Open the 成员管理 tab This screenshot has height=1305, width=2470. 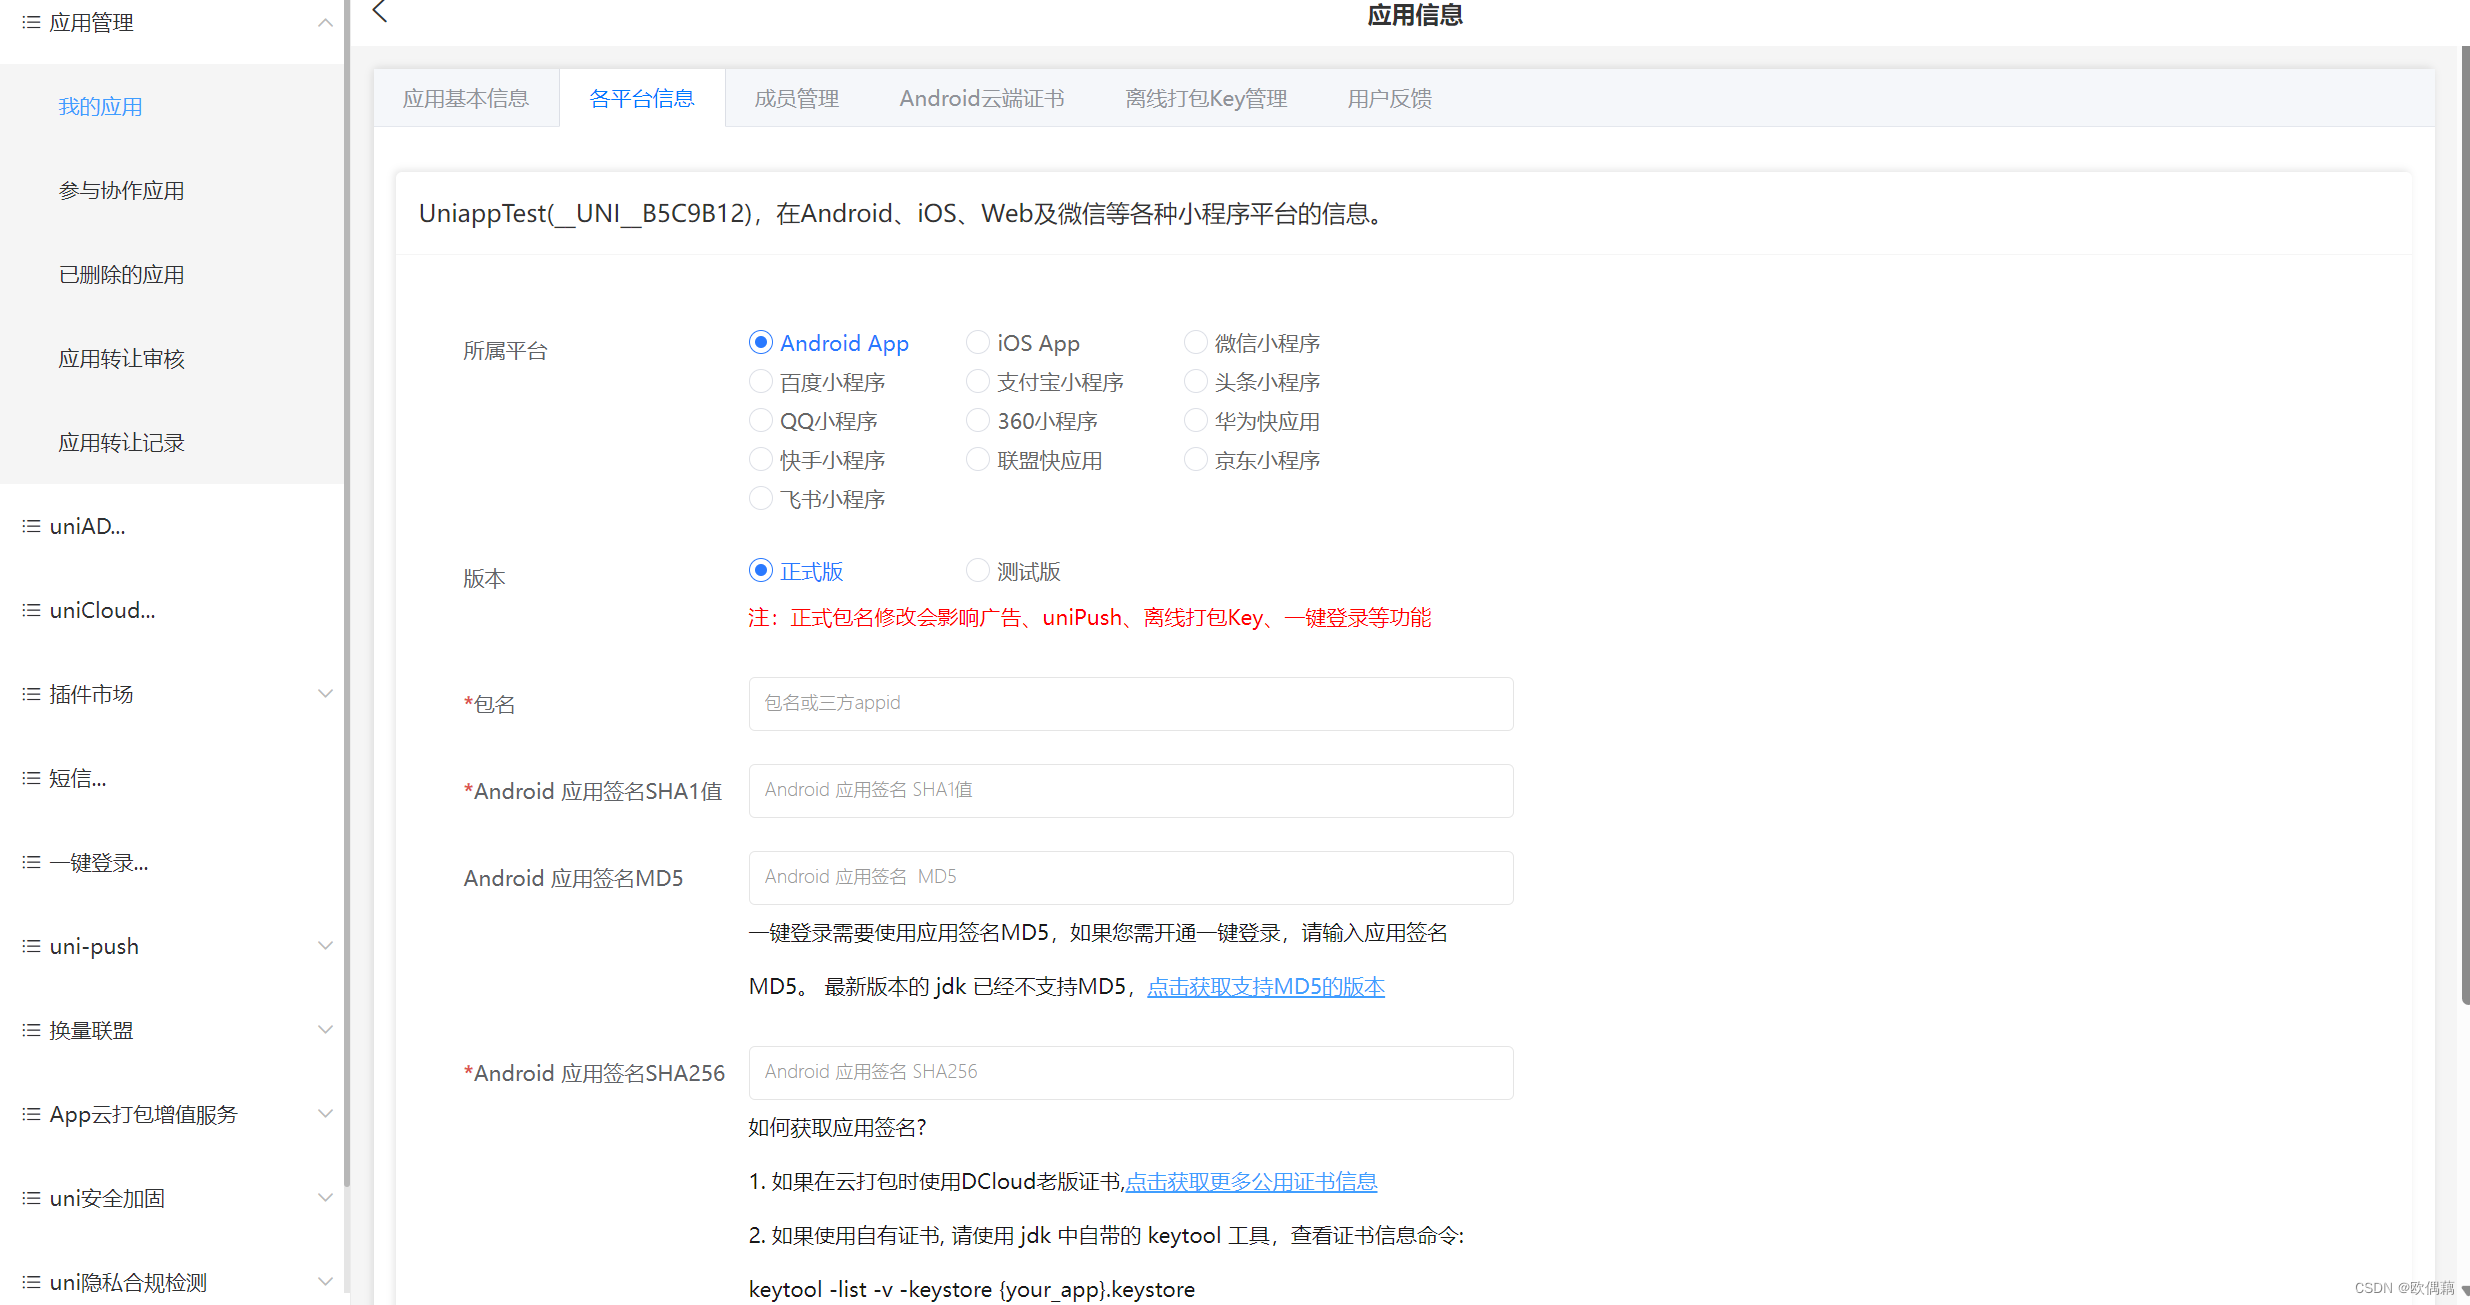[x=797, y=98]
